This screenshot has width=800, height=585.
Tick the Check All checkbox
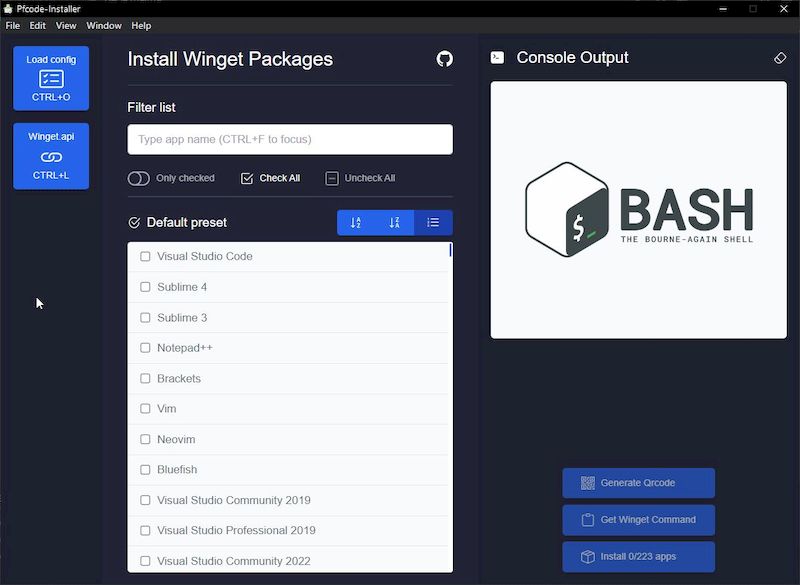coord(245,177)
